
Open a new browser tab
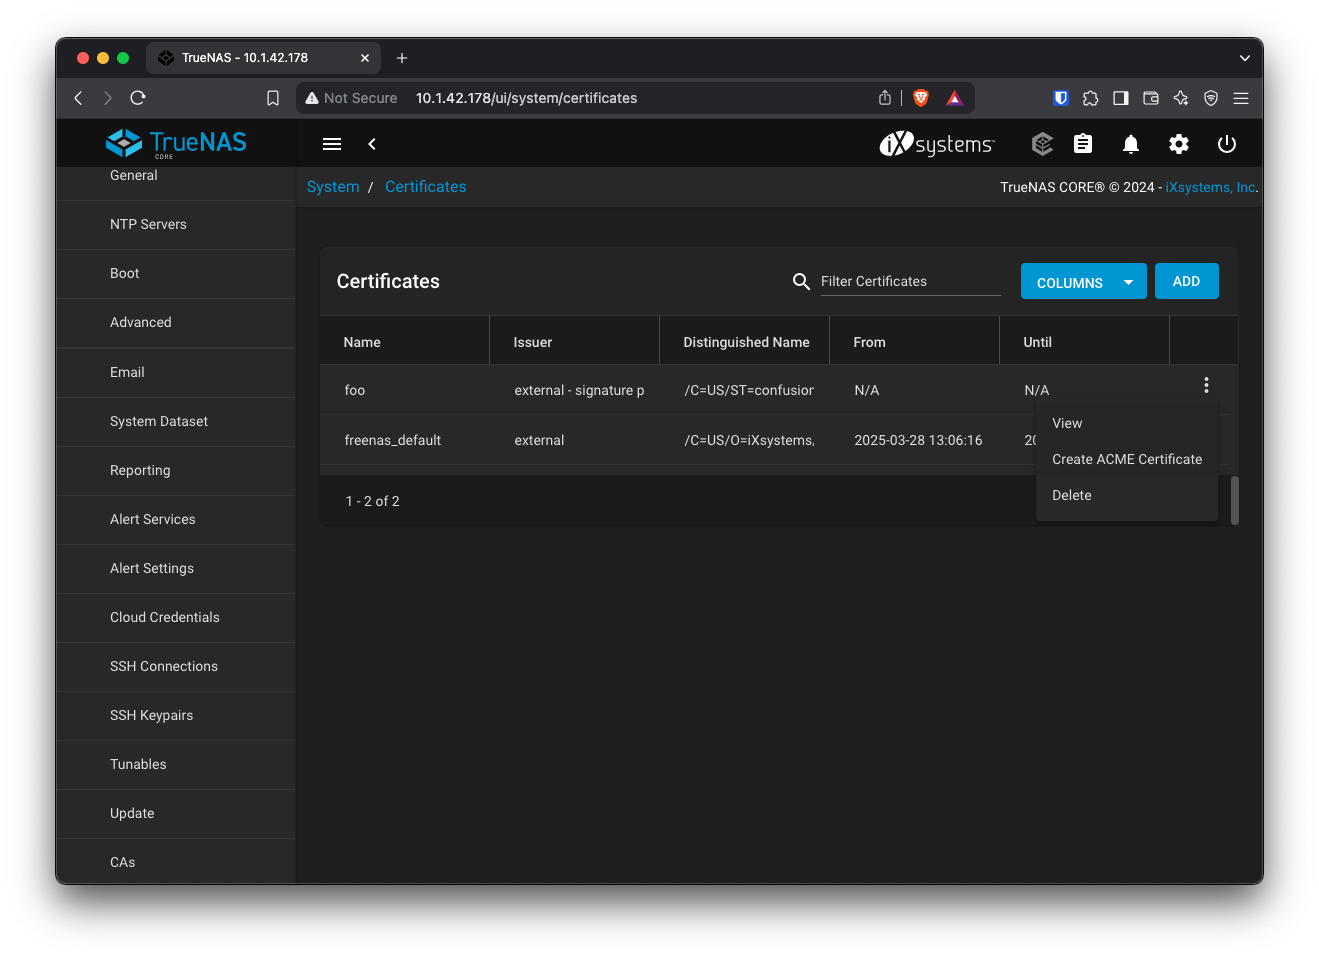point(402,58)
